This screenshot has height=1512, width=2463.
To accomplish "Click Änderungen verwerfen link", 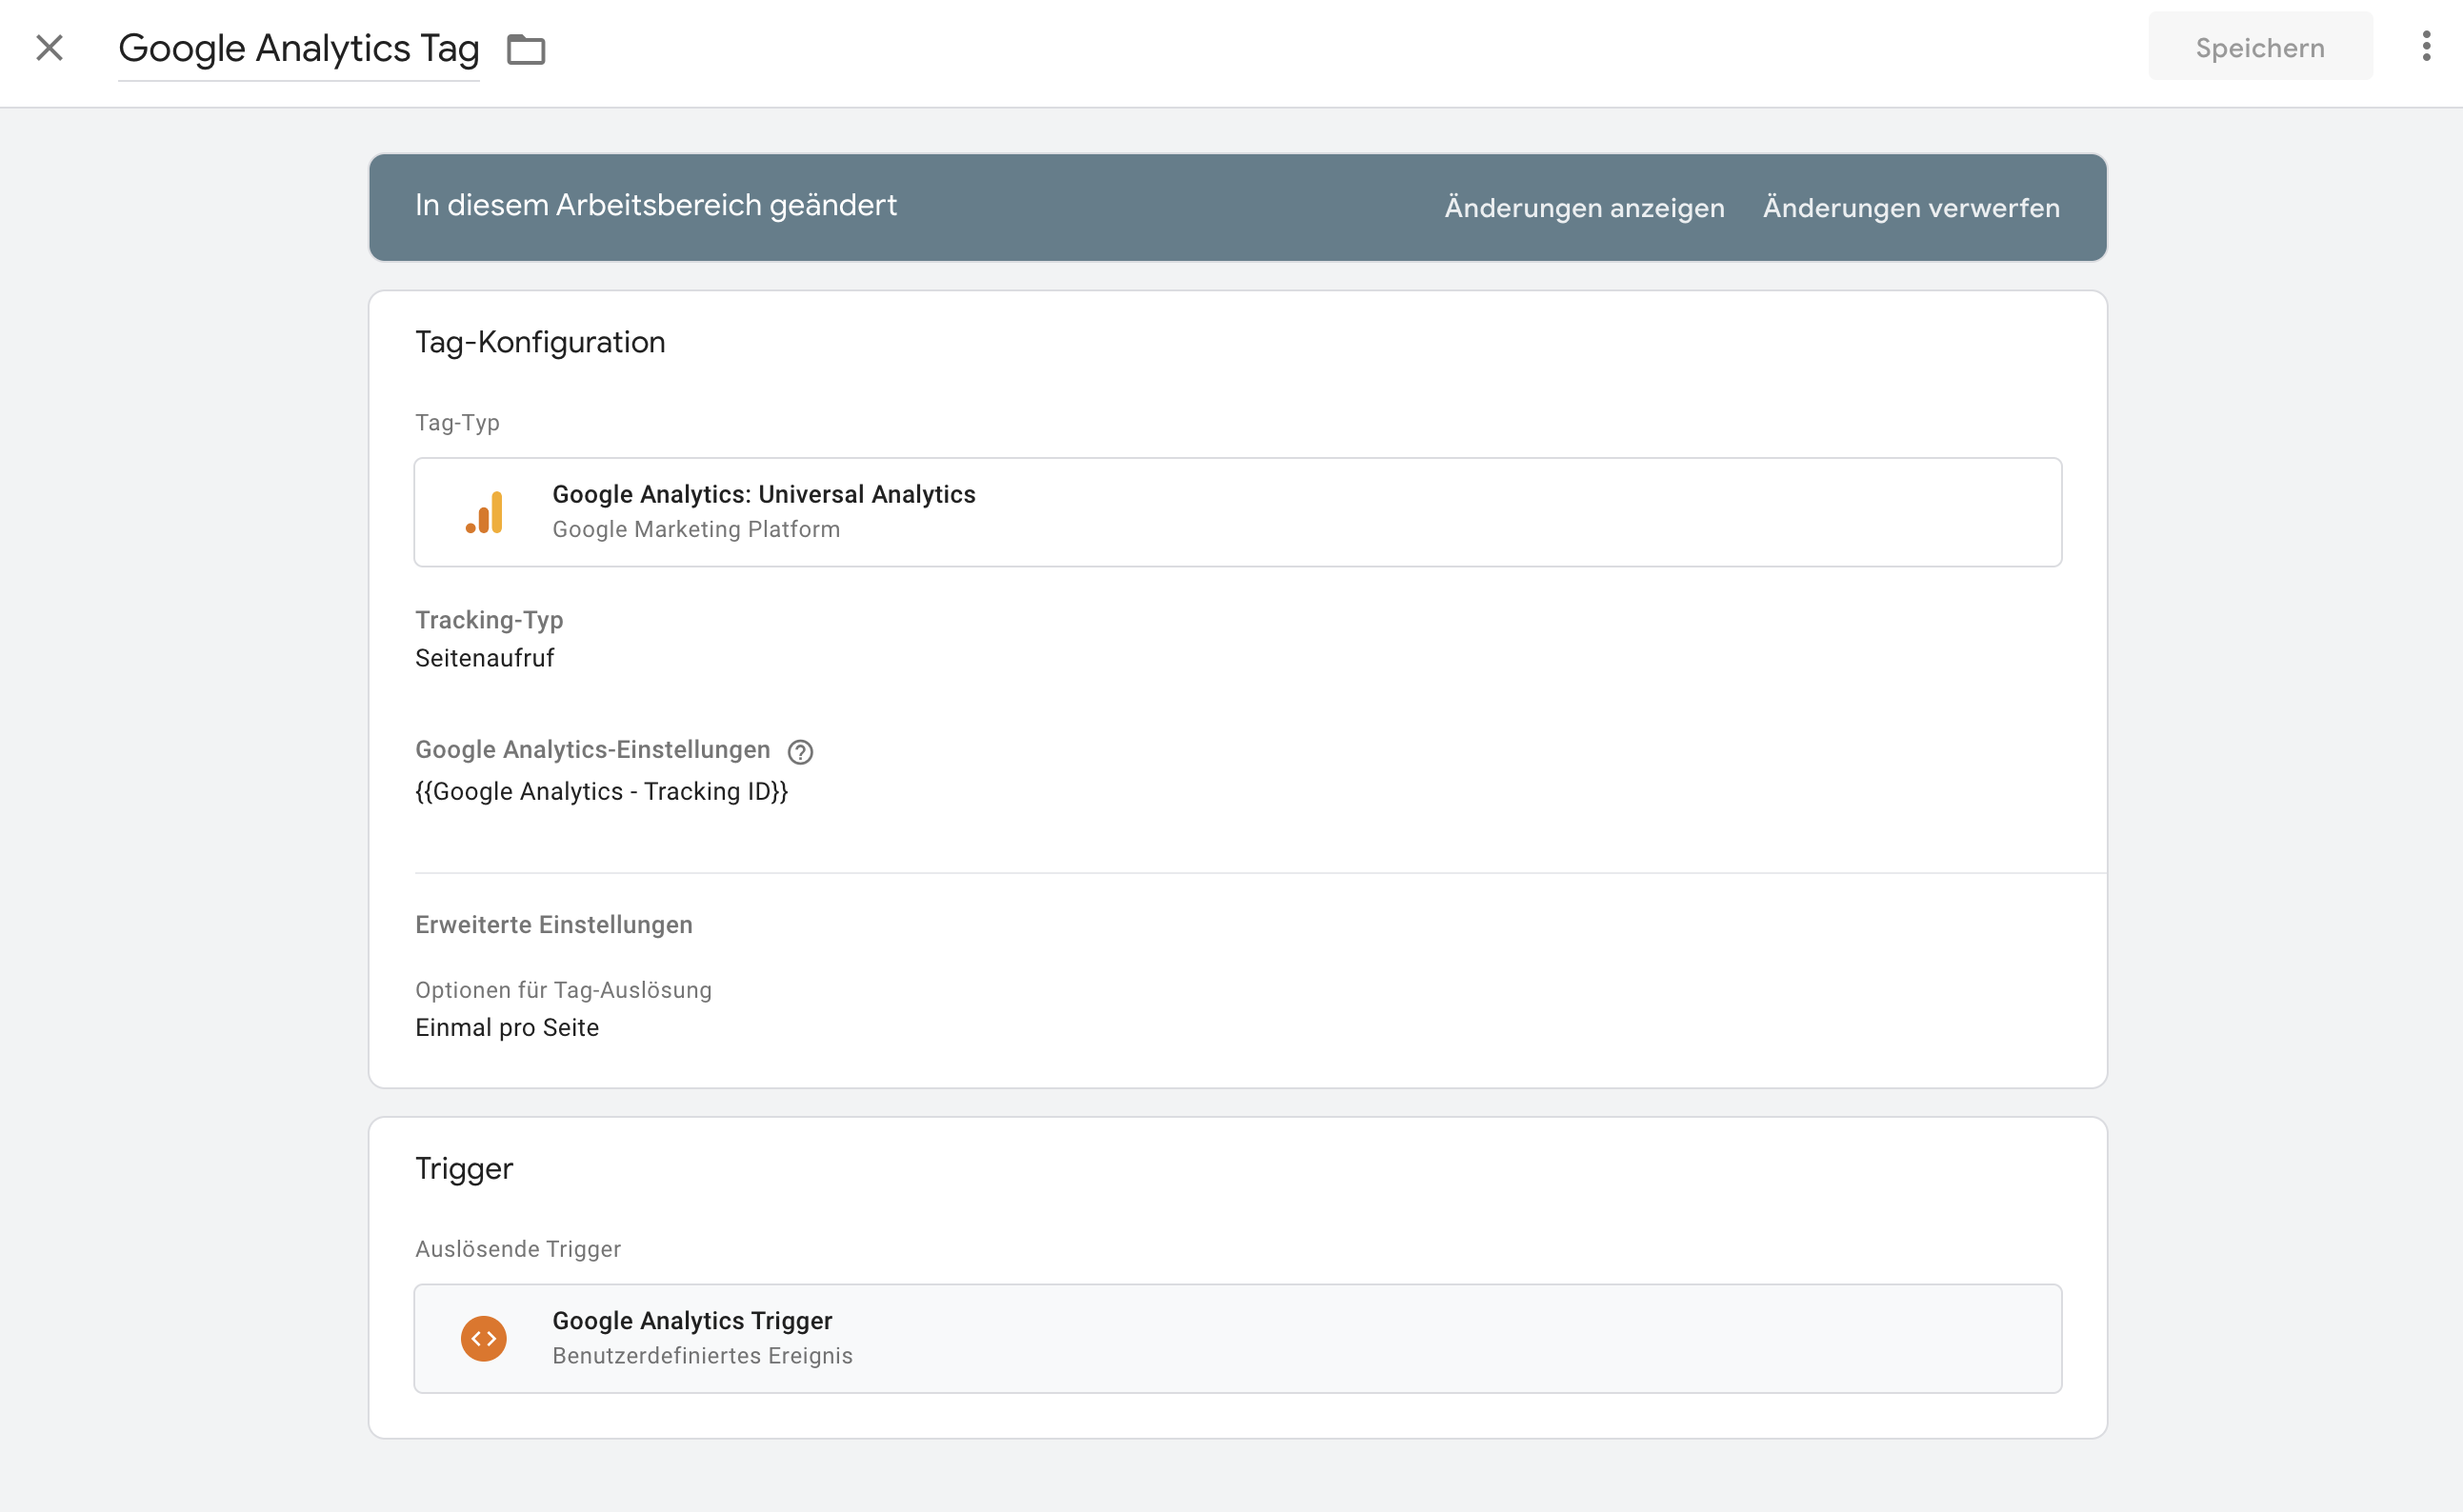I will coord(1911,208).
